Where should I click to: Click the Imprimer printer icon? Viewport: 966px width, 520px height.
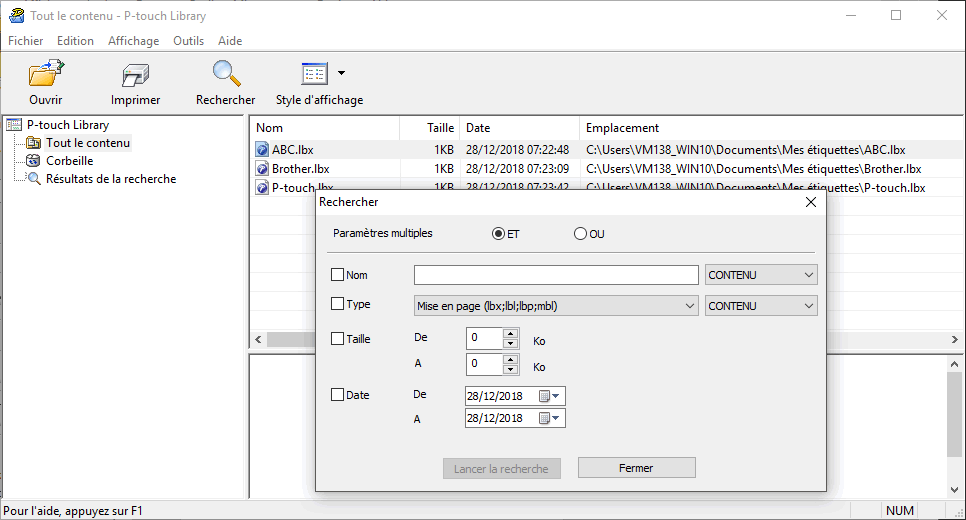click(x=136, y=75)
